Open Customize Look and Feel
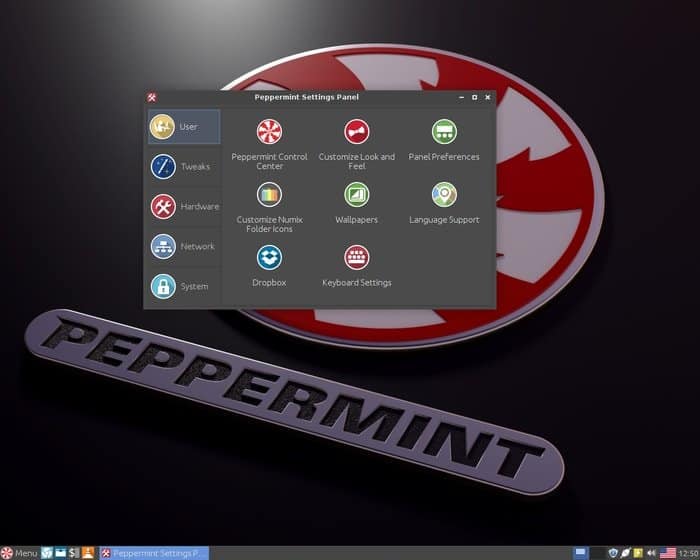Screen dimensions: 700x560 (357, 144)
